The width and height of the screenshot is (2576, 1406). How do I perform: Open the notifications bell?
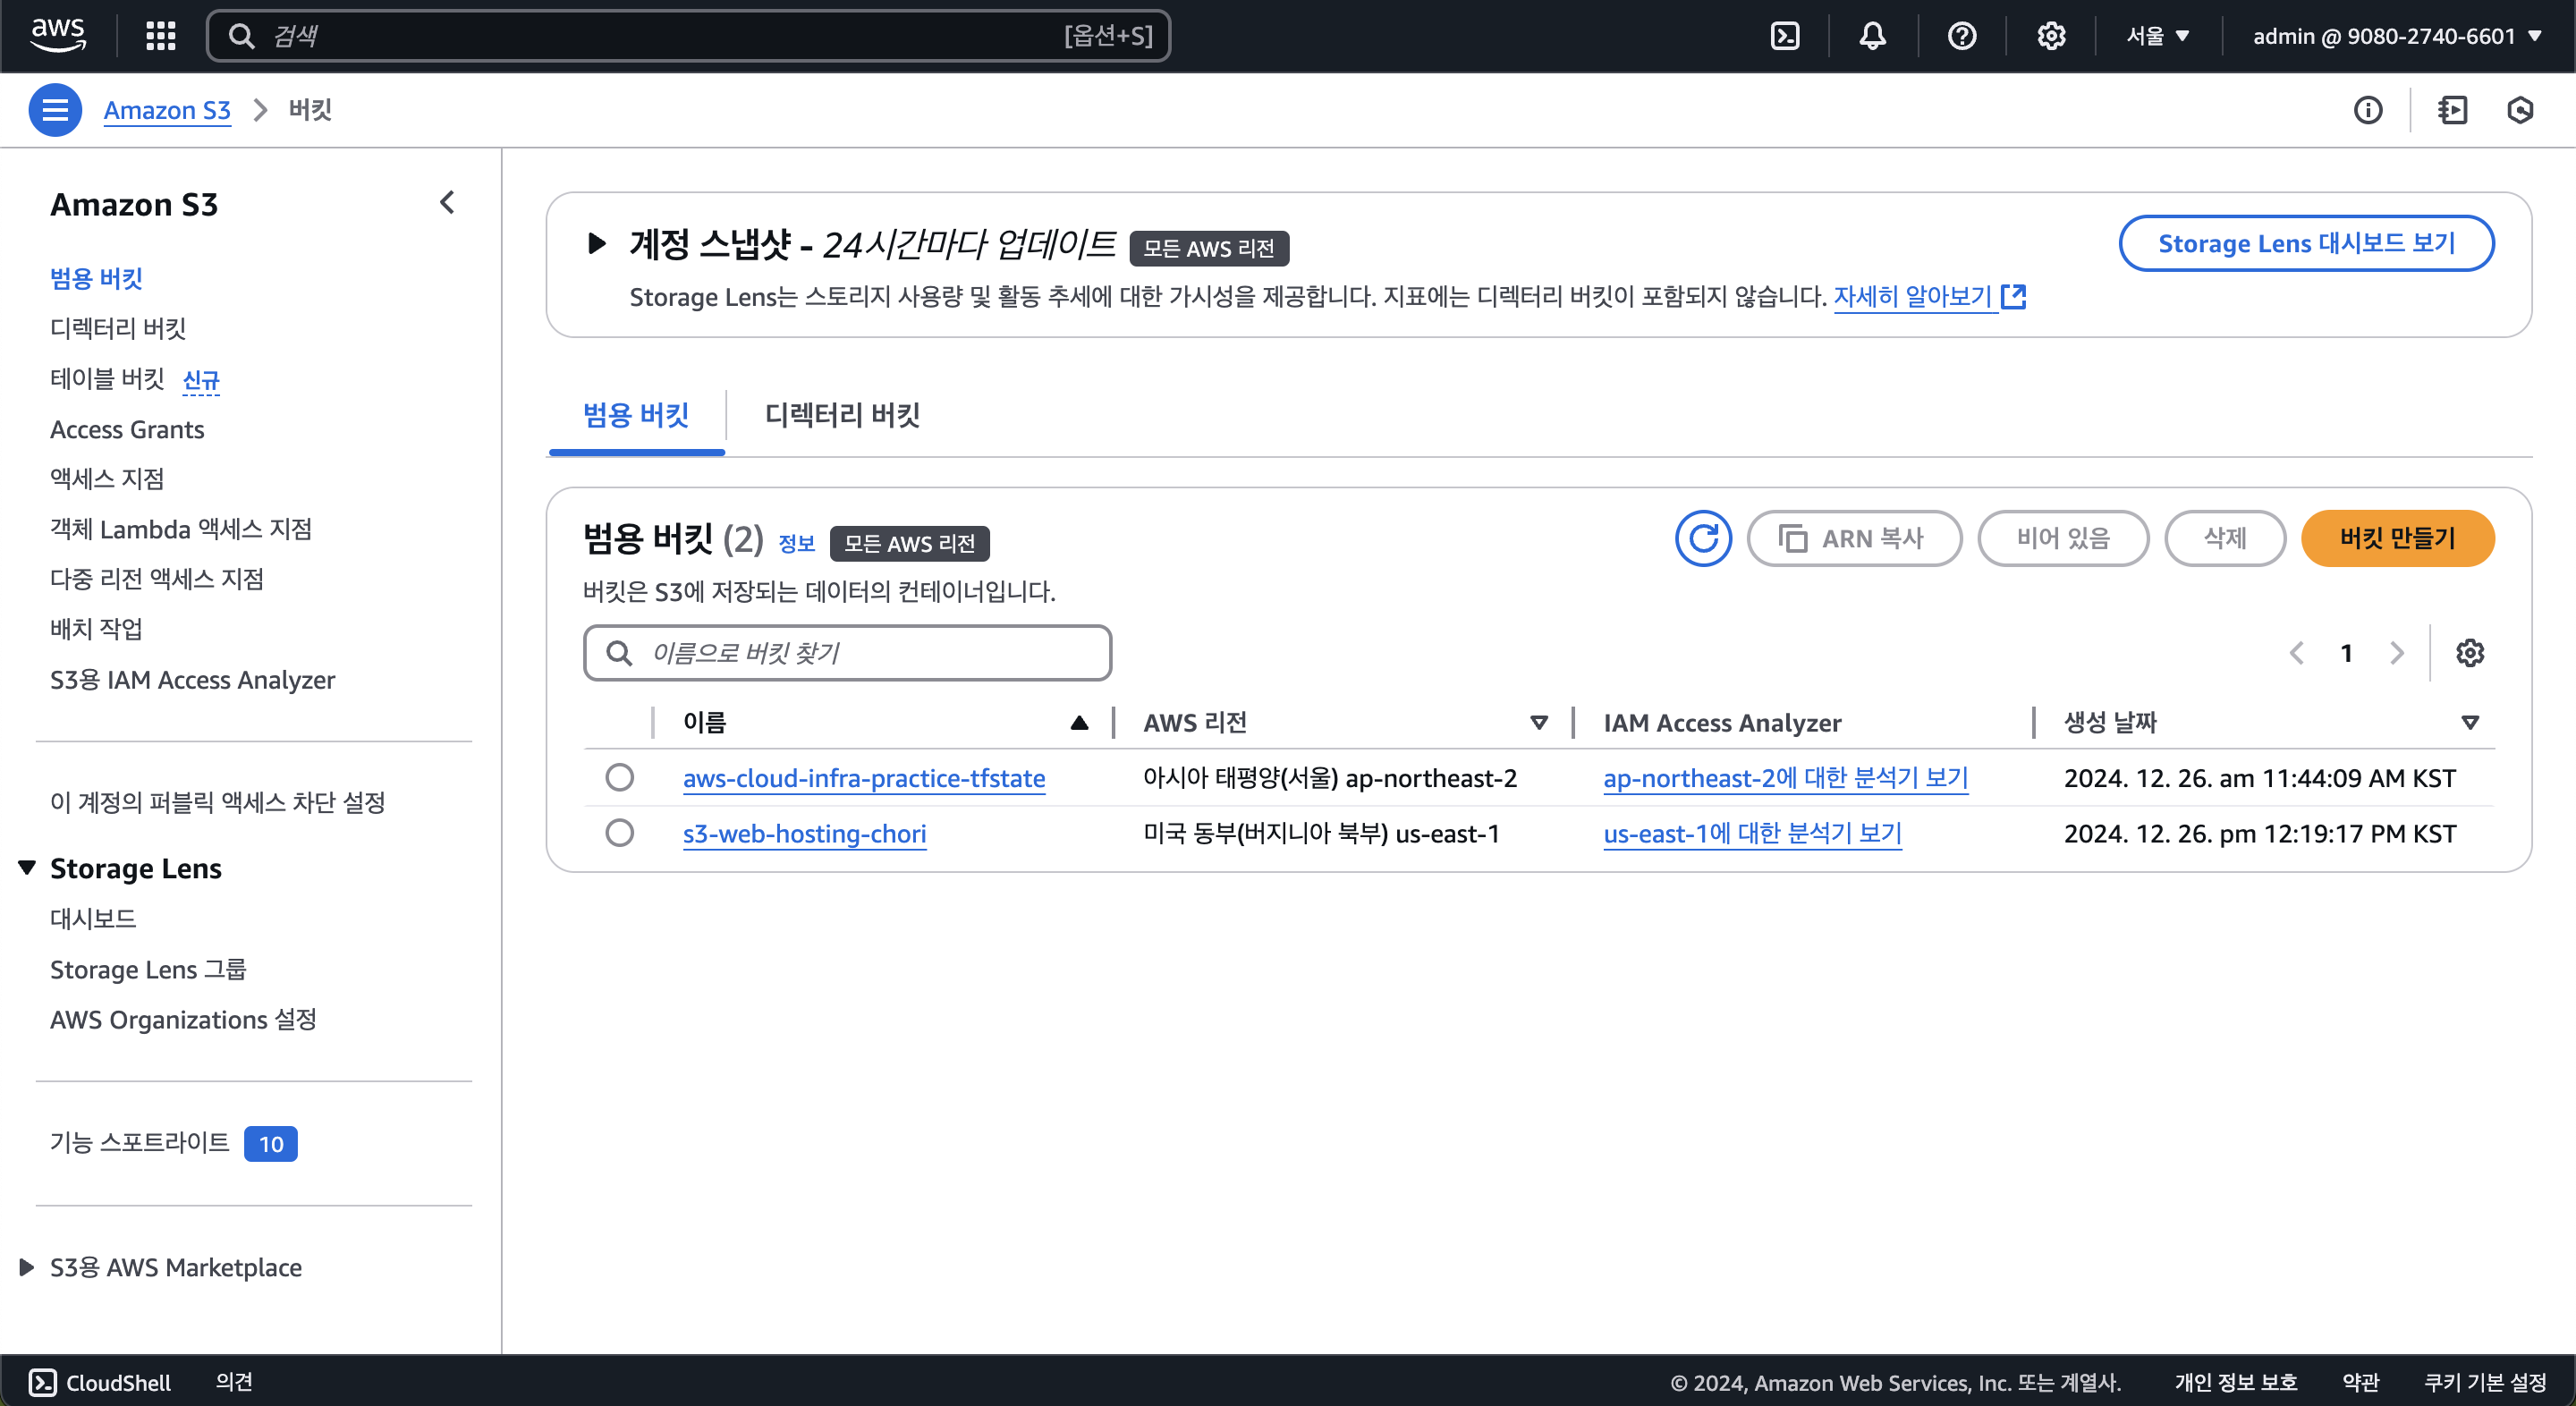pos(1872,36)
